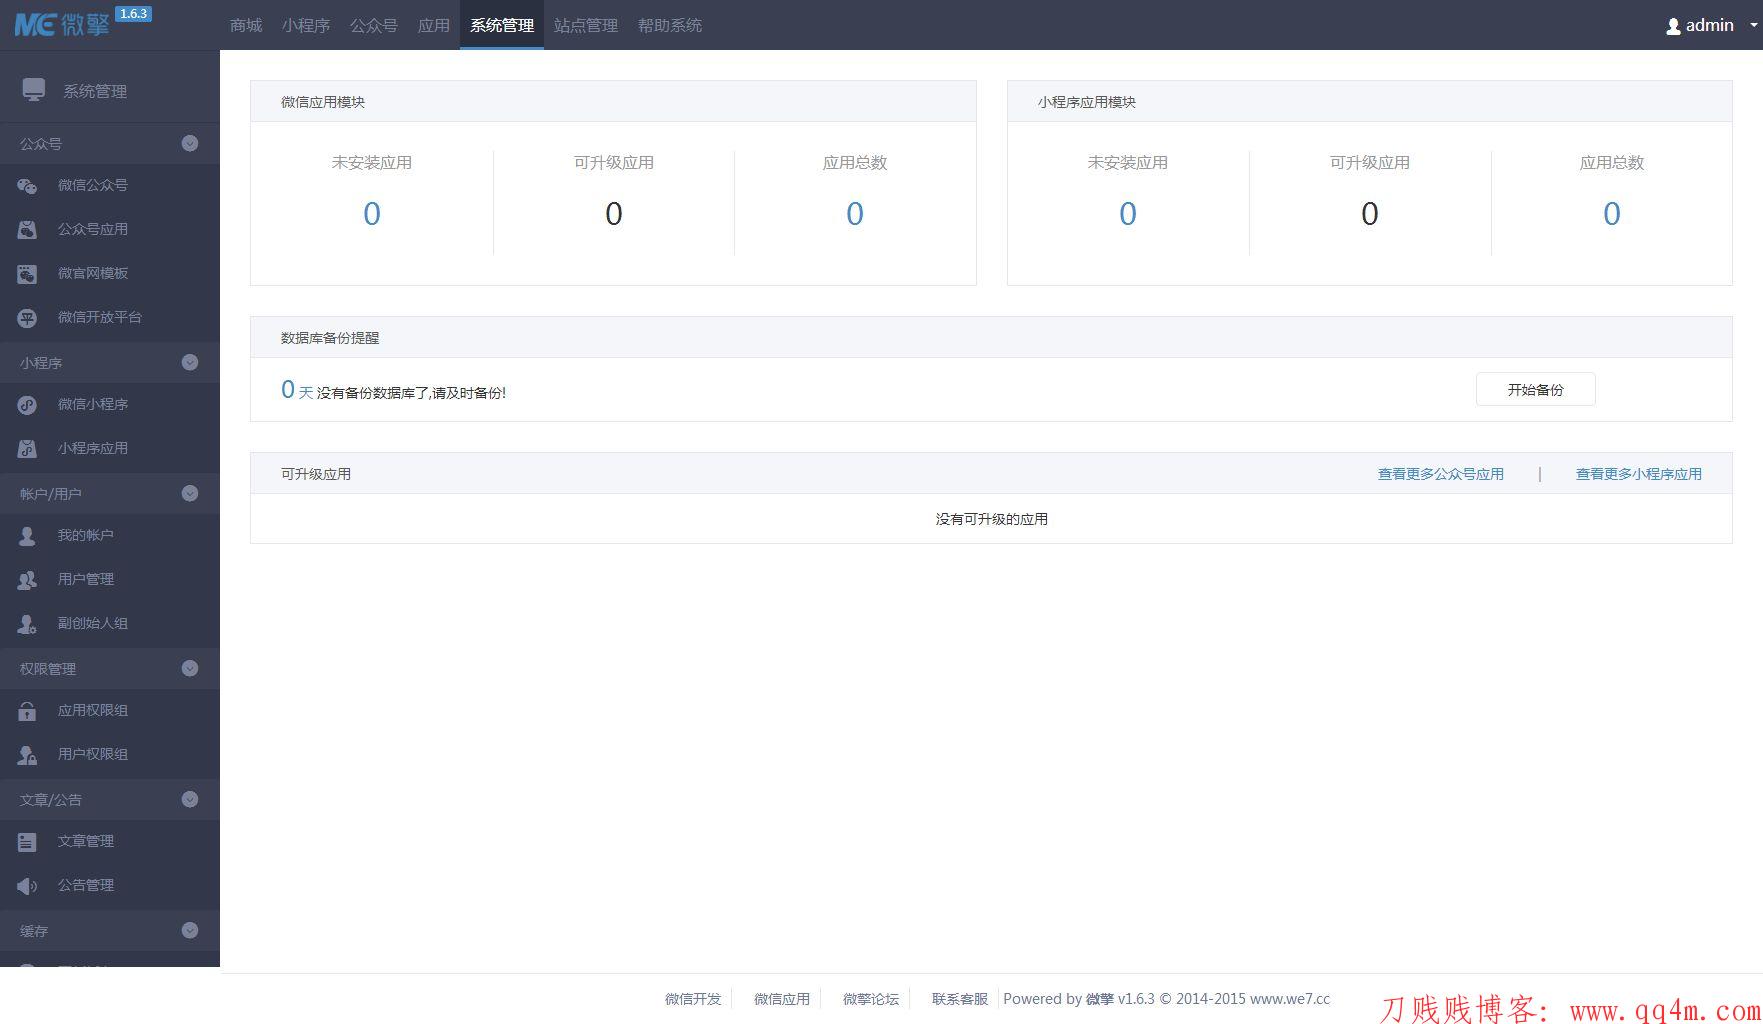
Task: Open 副创始人组 sidebar item
Action: click(110, 624)
